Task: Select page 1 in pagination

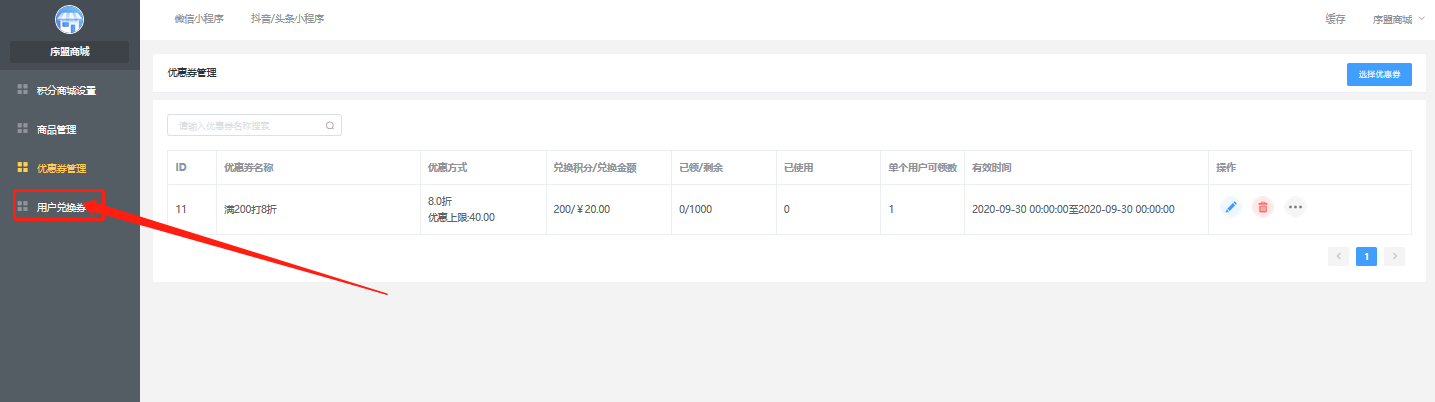Action: tap(1366, 256)
